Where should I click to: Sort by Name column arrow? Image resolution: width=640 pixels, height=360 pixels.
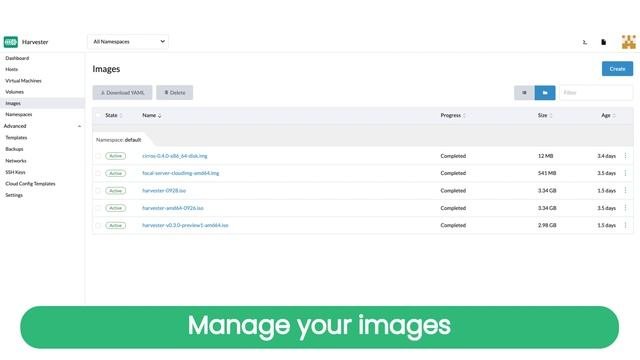(160, 116)
